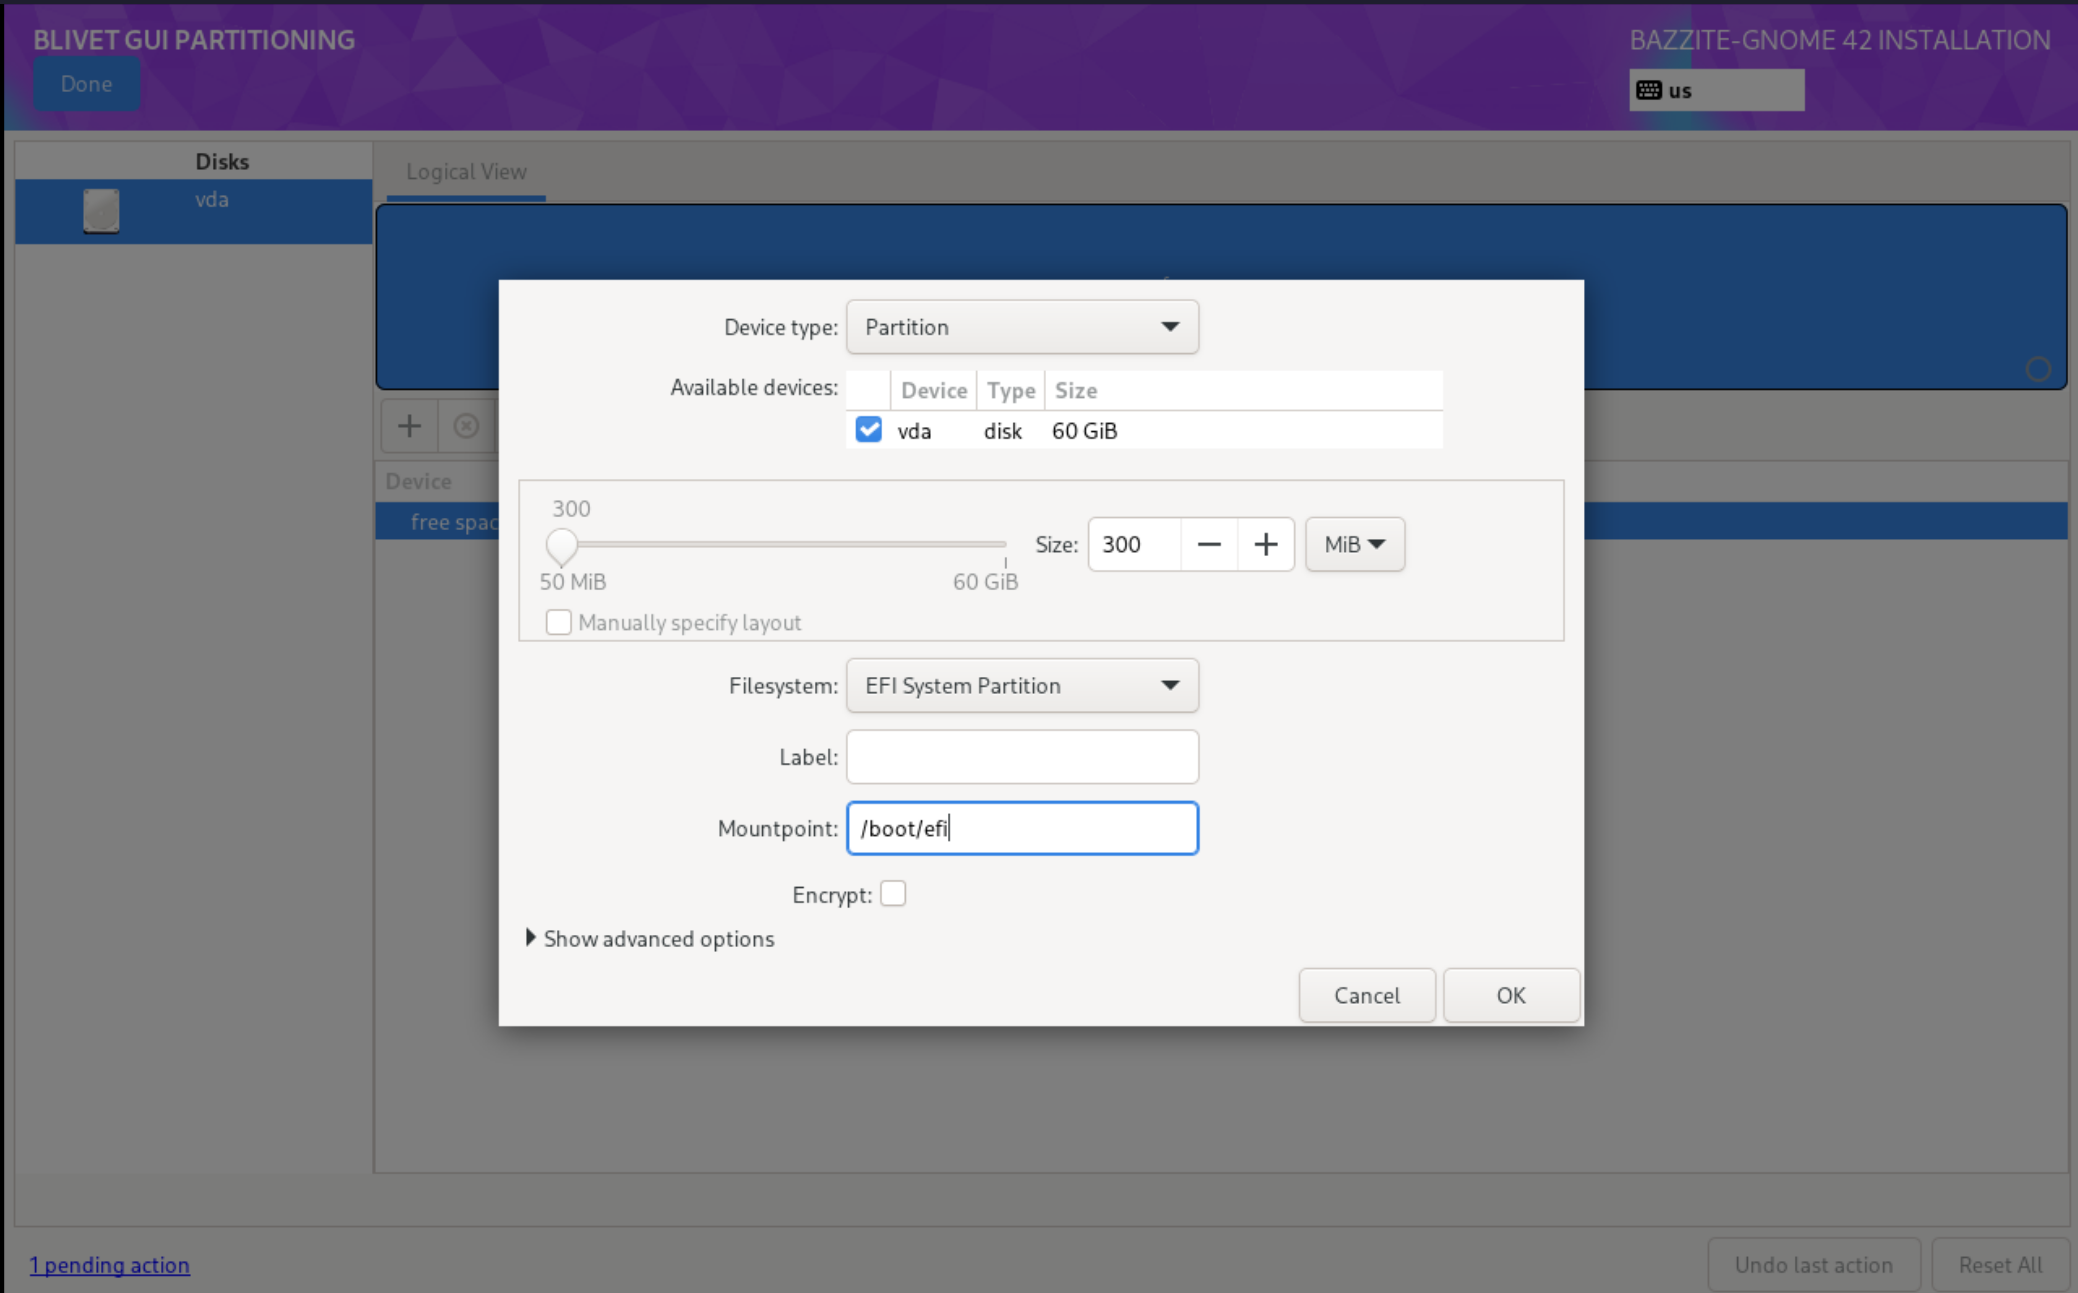Expand Show advanced options

click(657, 938)
